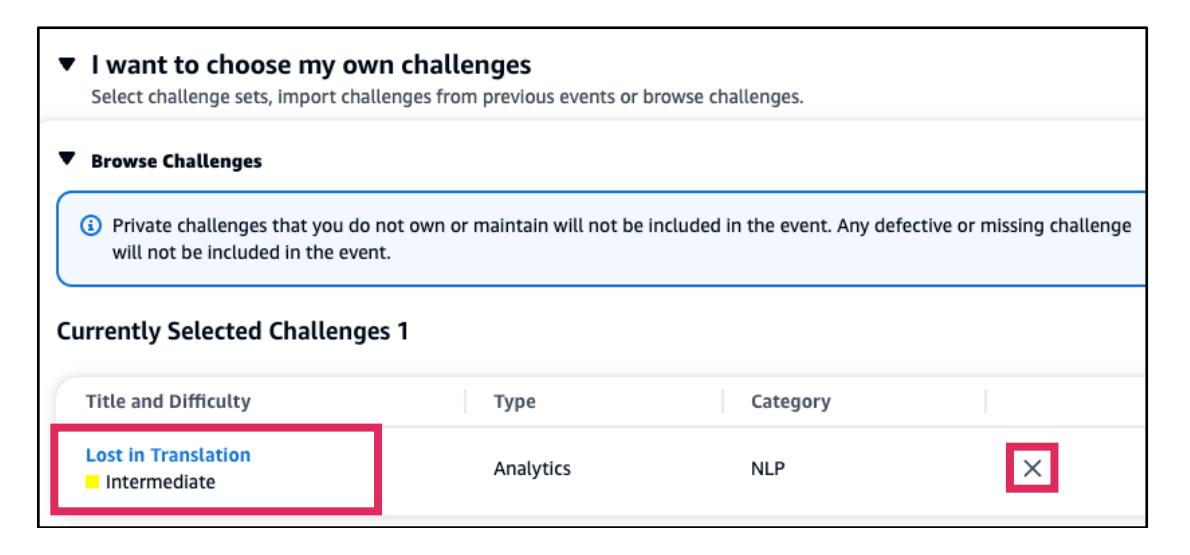The image size is (1190, 555).
Task: Click the Currently Selected Challenges heading
Action: click(x=232, y=333)
